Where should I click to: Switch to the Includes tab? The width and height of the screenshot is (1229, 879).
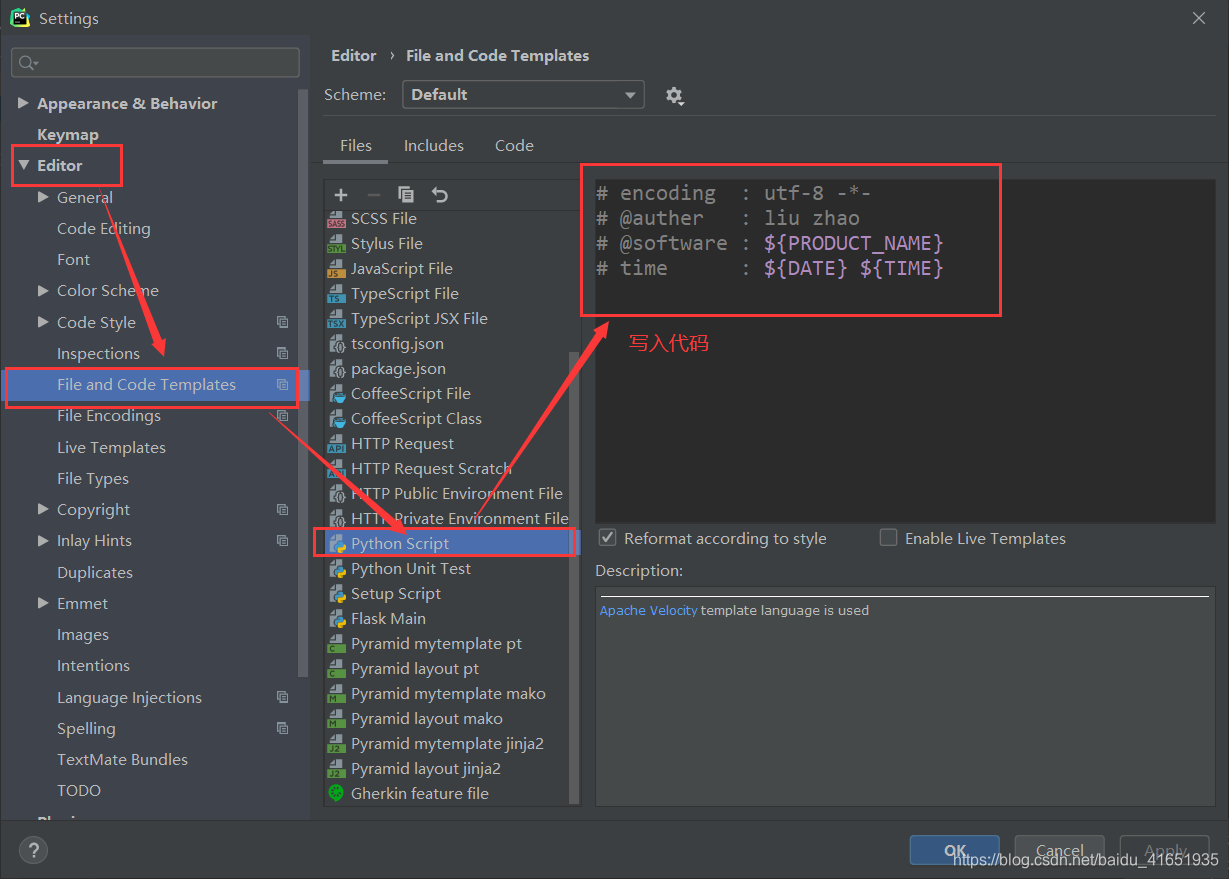pos(434,146)
